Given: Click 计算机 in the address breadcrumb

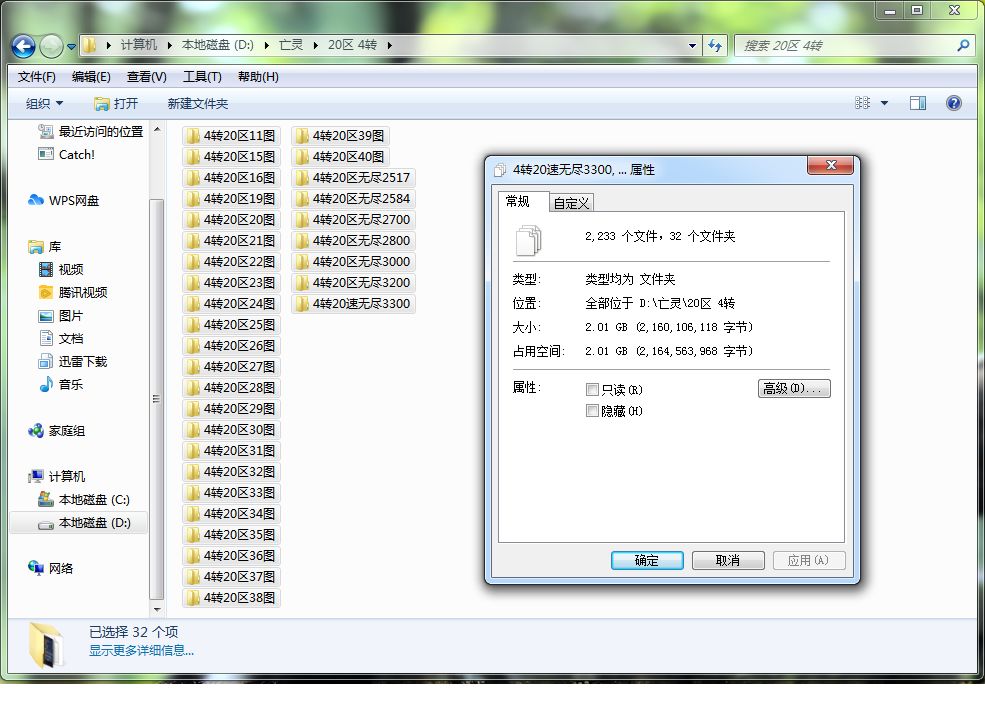Looking at the screenshot, I should click(x=138, y=45).
